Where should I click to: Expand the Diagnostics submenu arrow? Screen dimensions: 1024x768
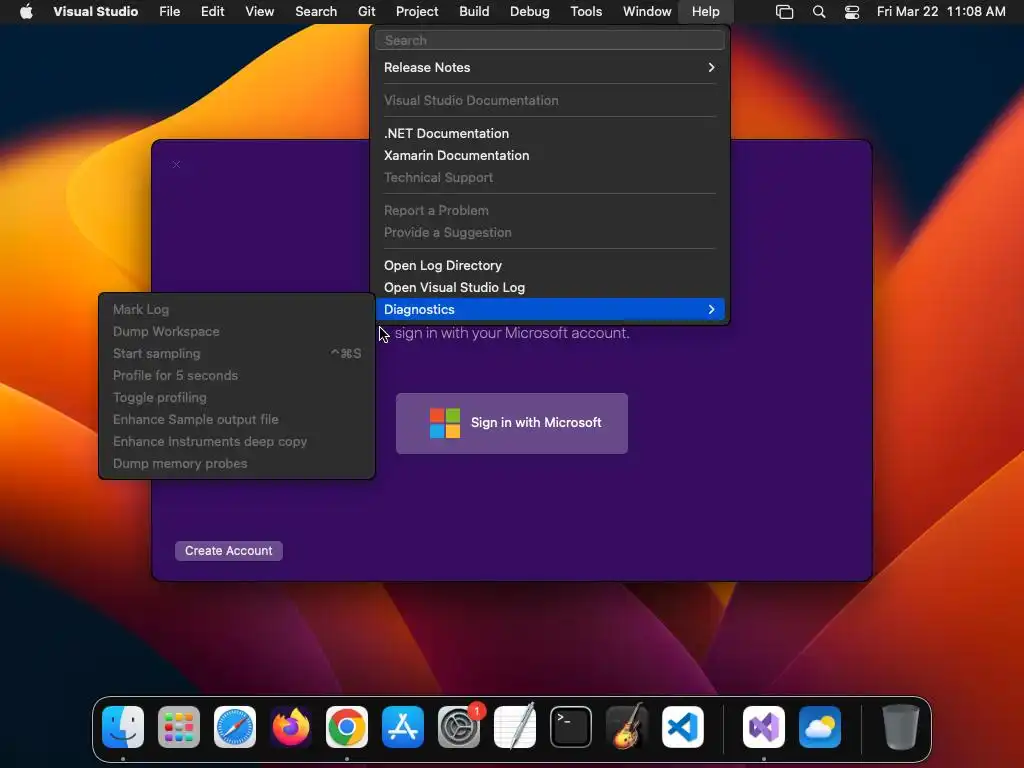[x=711, y=310]
